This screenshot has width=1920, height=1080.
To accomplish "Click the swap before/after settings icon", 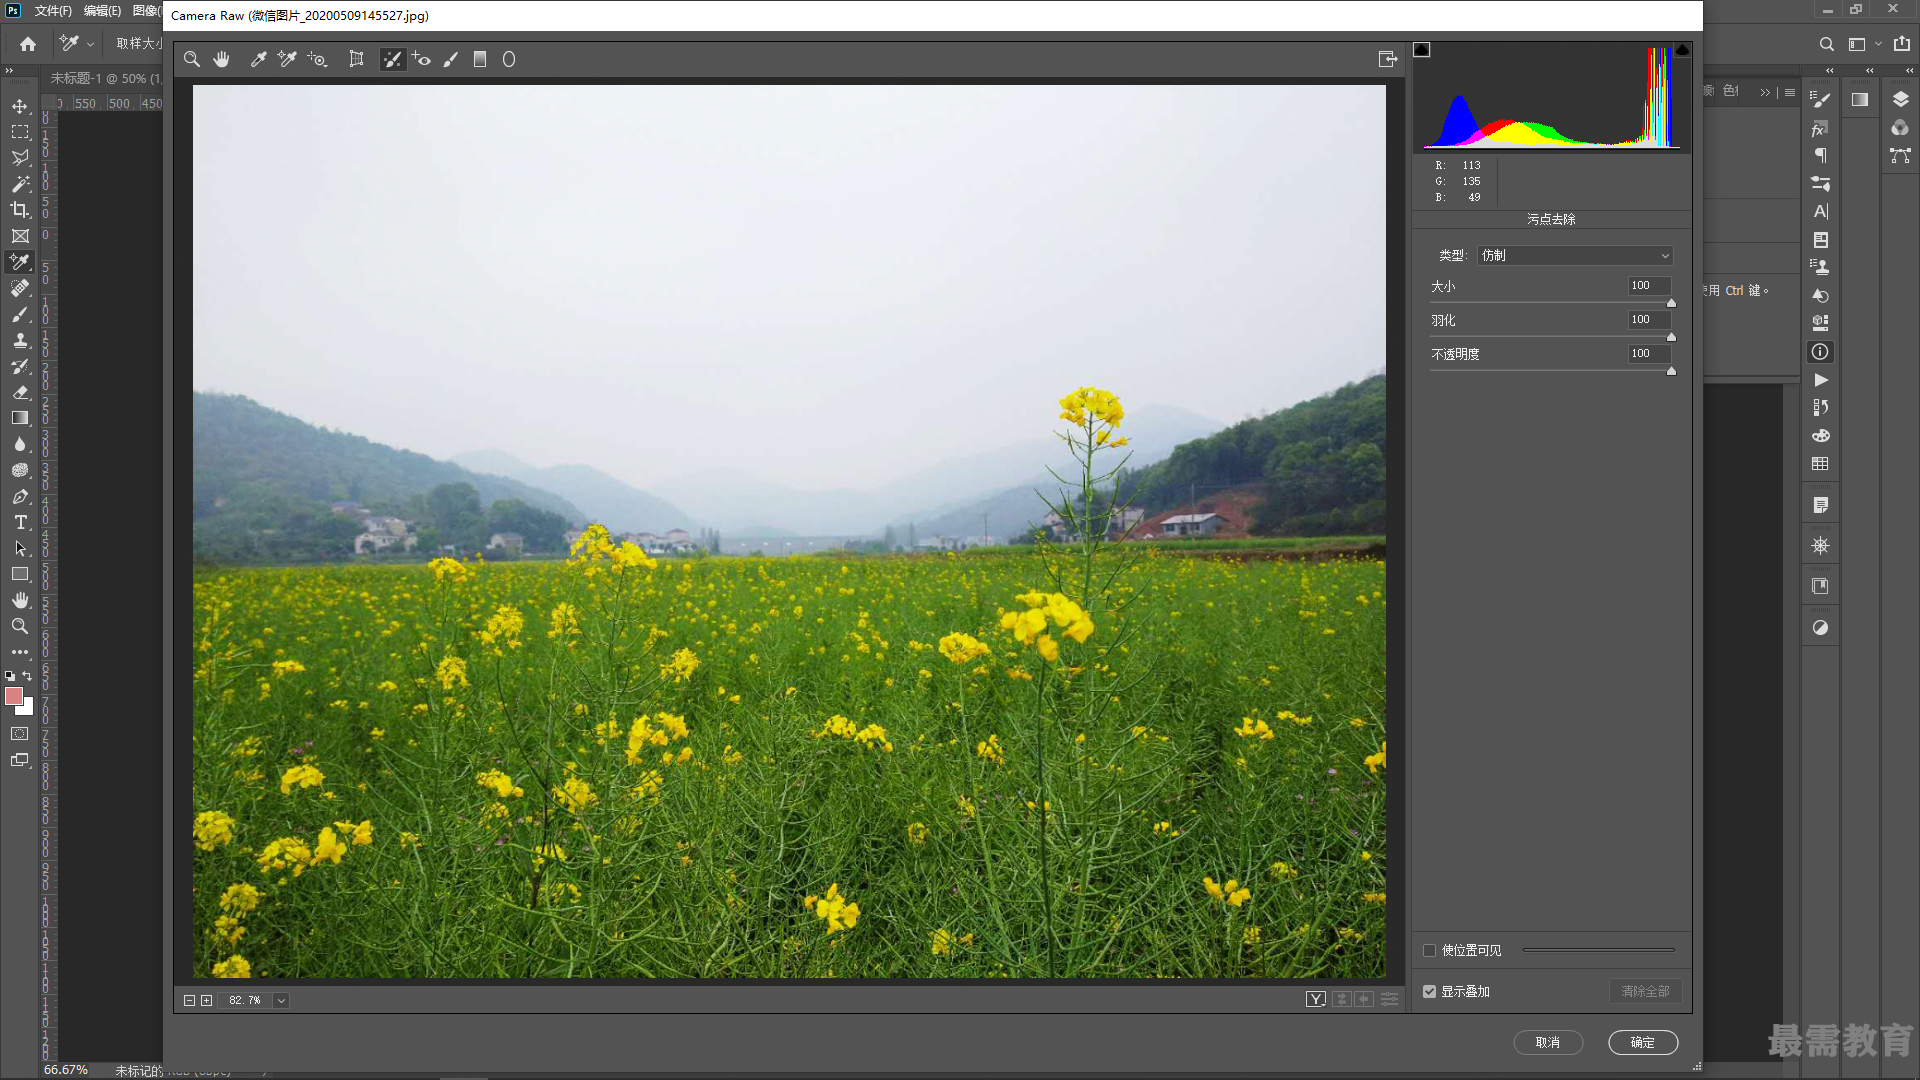I will click(x=1342, y=1000).
